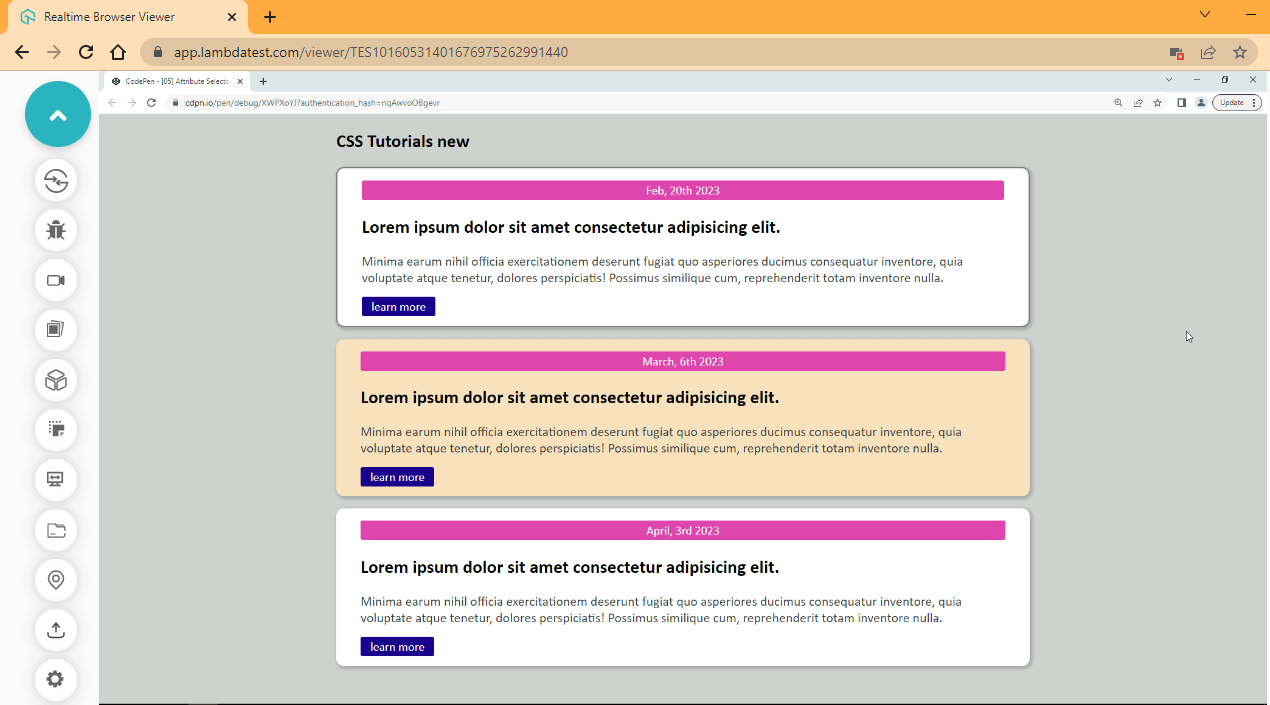Click the March 6th card's learn more button

click(397, 476)
